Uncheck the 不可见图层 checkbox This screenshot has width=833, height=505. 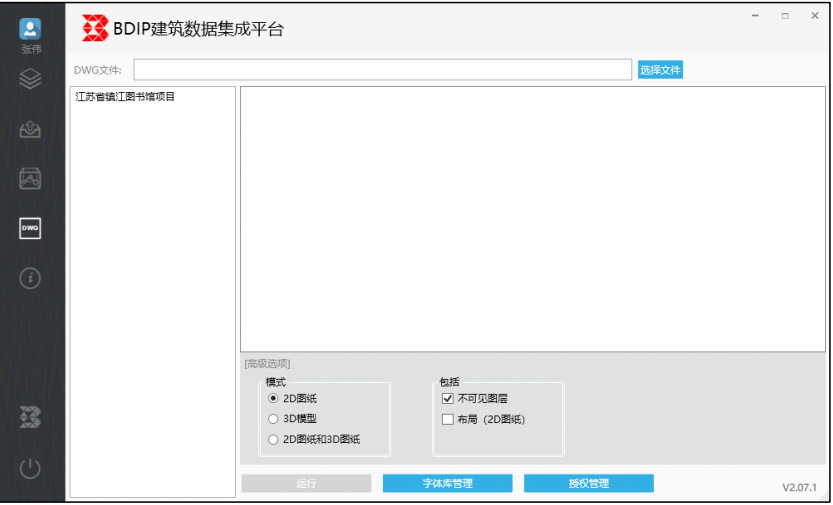click(448, 398)
